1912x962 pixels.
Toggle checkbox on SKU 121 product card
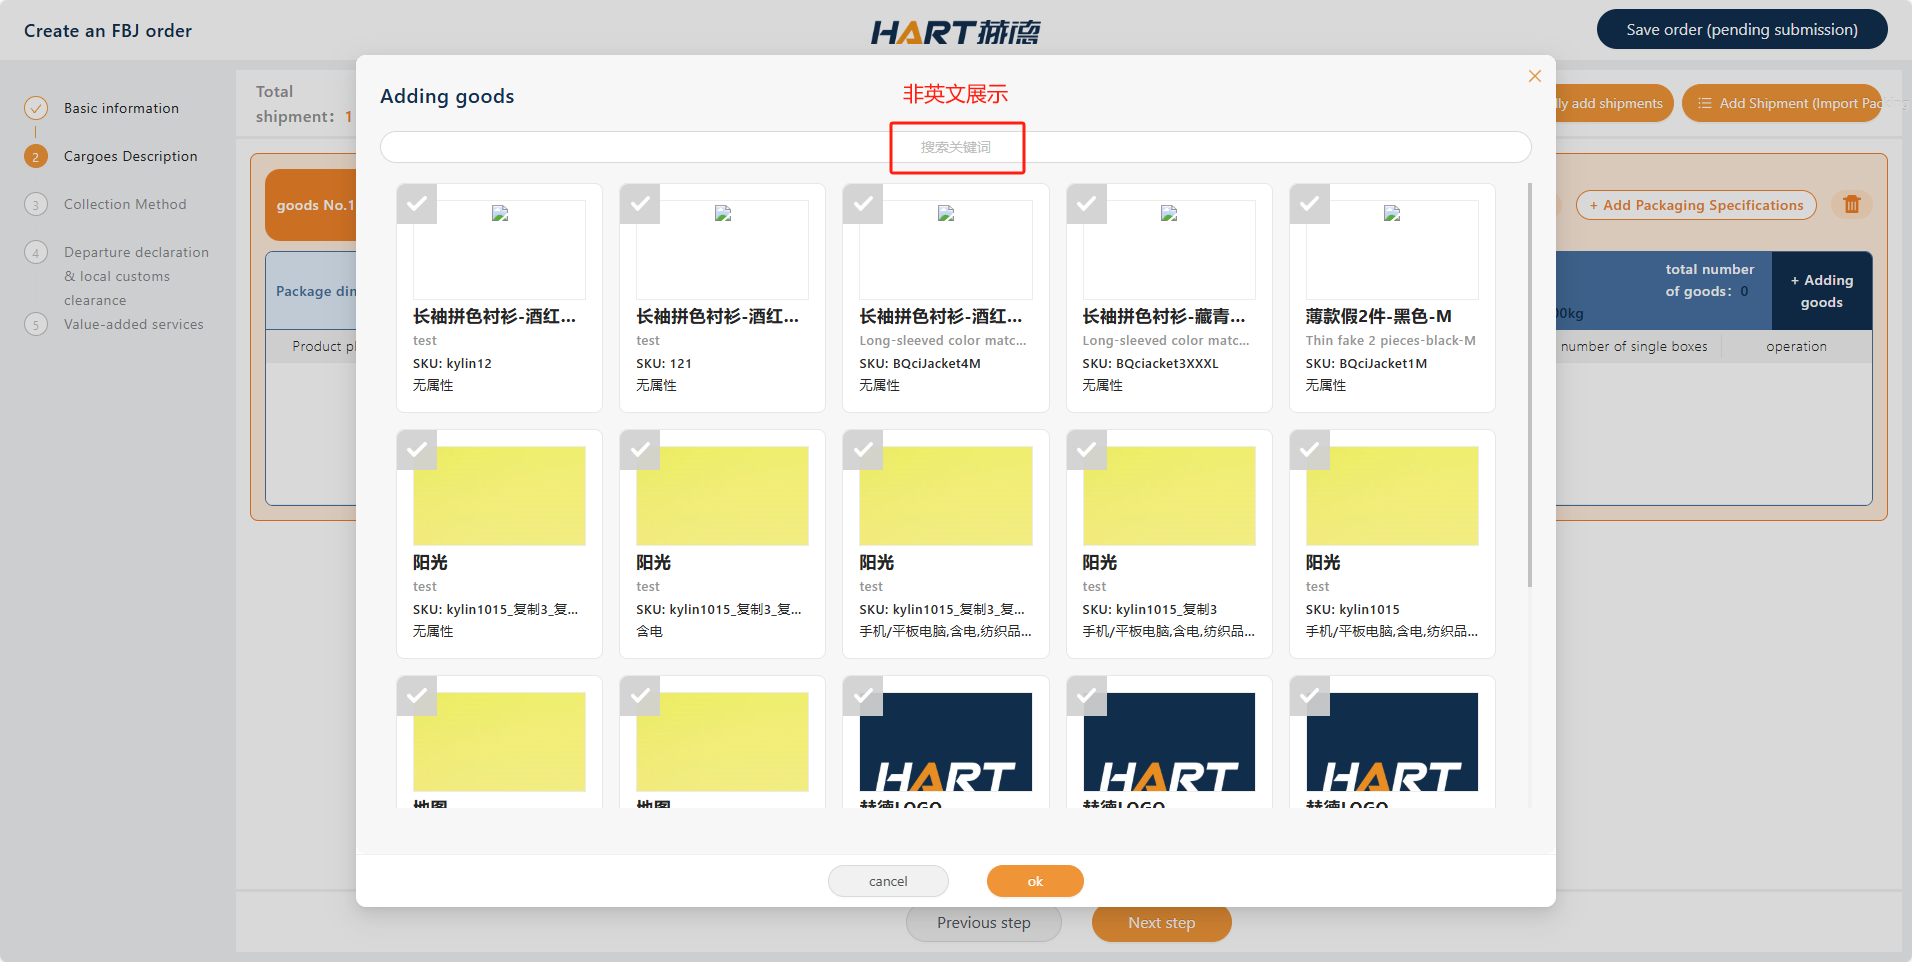click(x=640, y=204)
